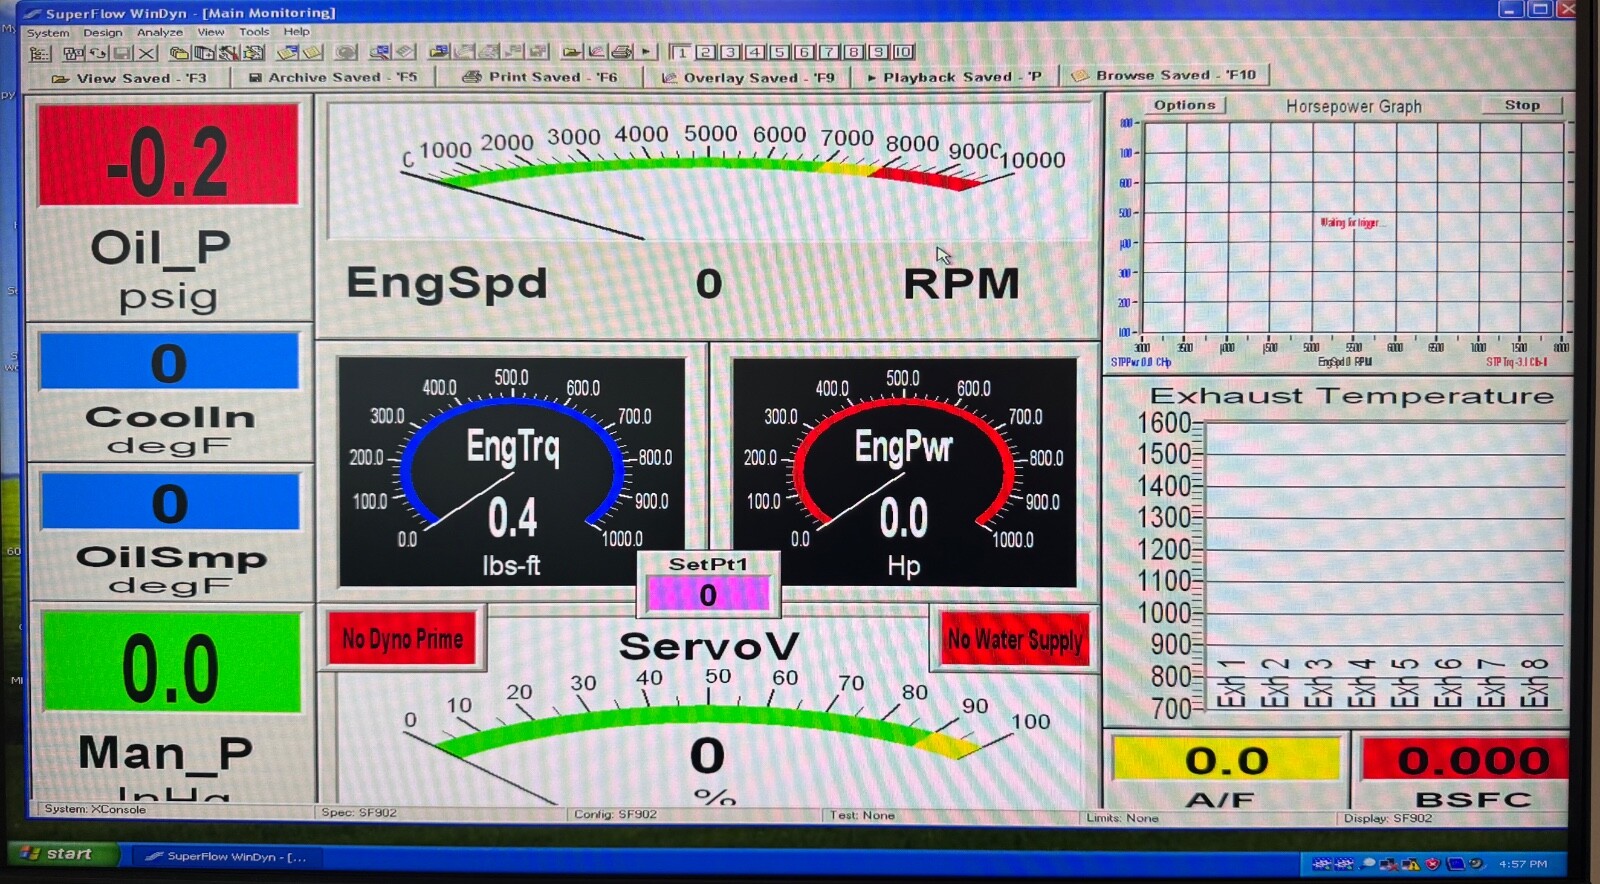The height and width of the screenshot is (884, 1600).
Task: Click the open folder icon beside the printer
Action: coord(572,52)
